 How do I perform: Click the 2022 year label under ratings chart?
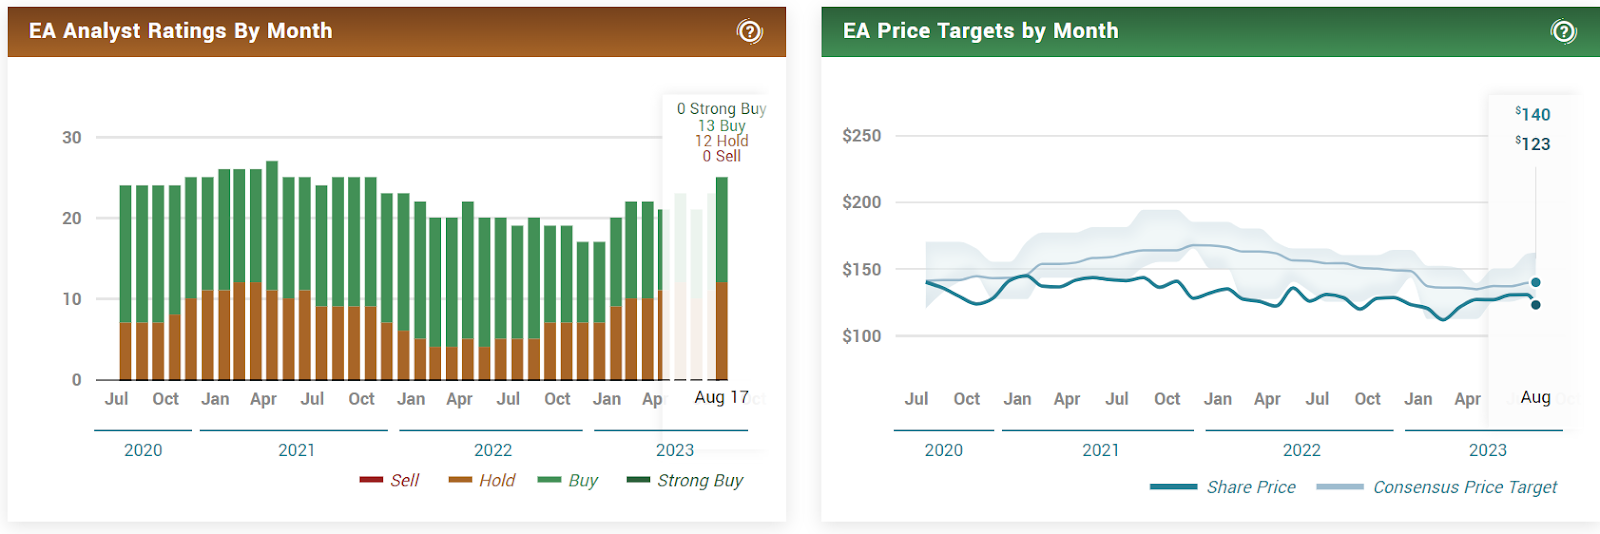(493, 450)
